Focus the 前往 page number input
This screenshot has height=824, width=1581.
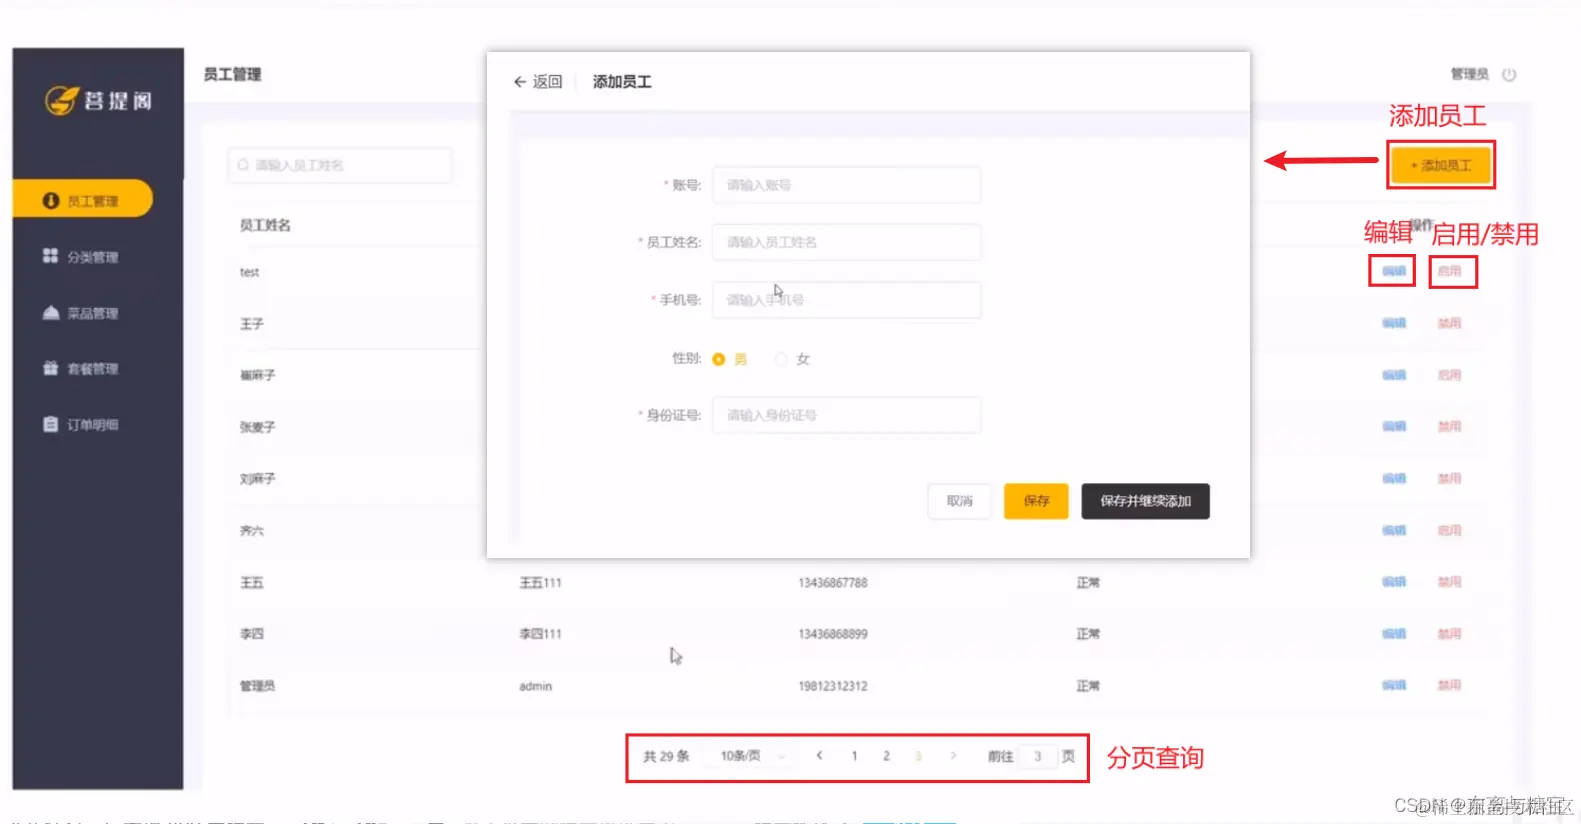coord(1037,756)
